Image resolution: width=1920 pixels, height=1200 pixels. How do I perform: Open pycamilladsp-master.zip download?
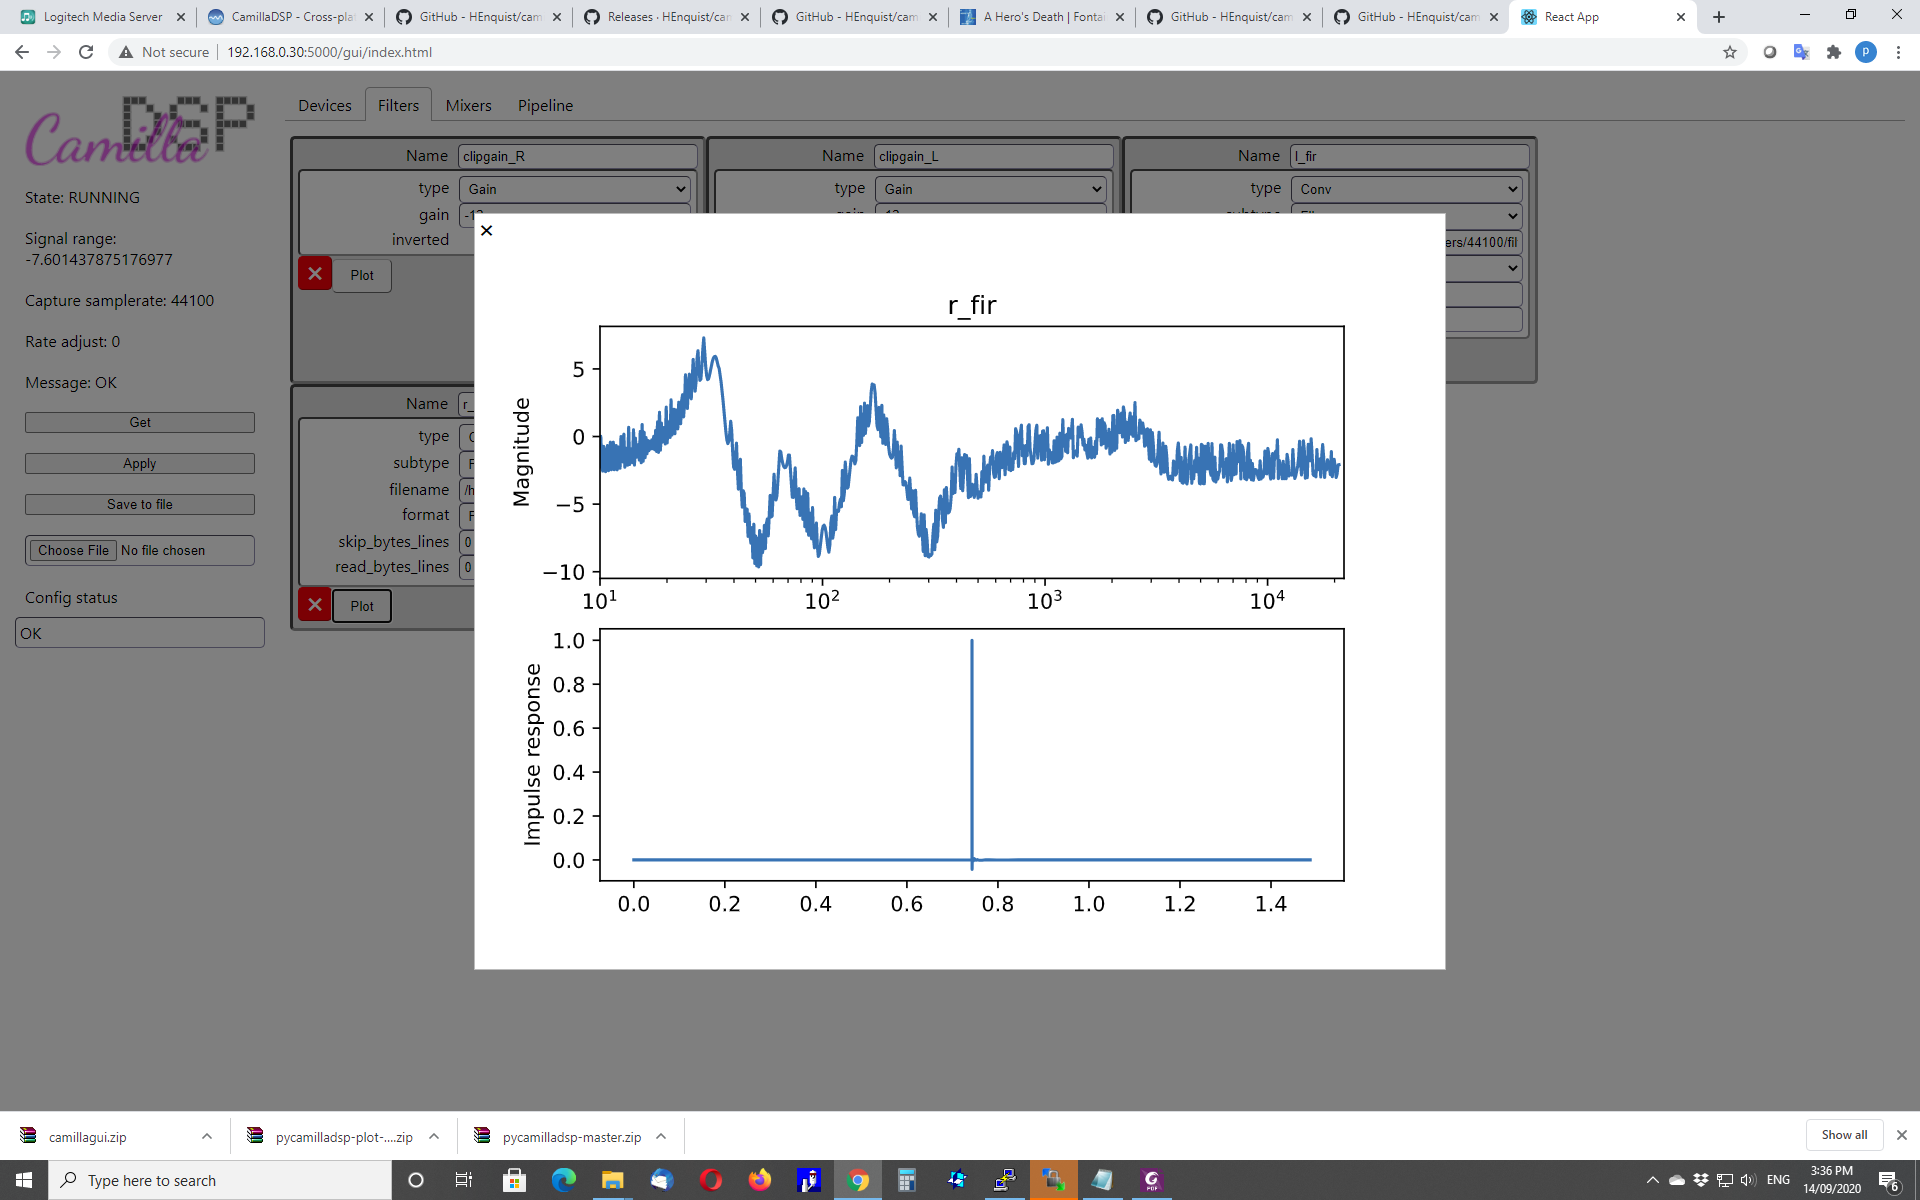click(x=571, y=1137)
